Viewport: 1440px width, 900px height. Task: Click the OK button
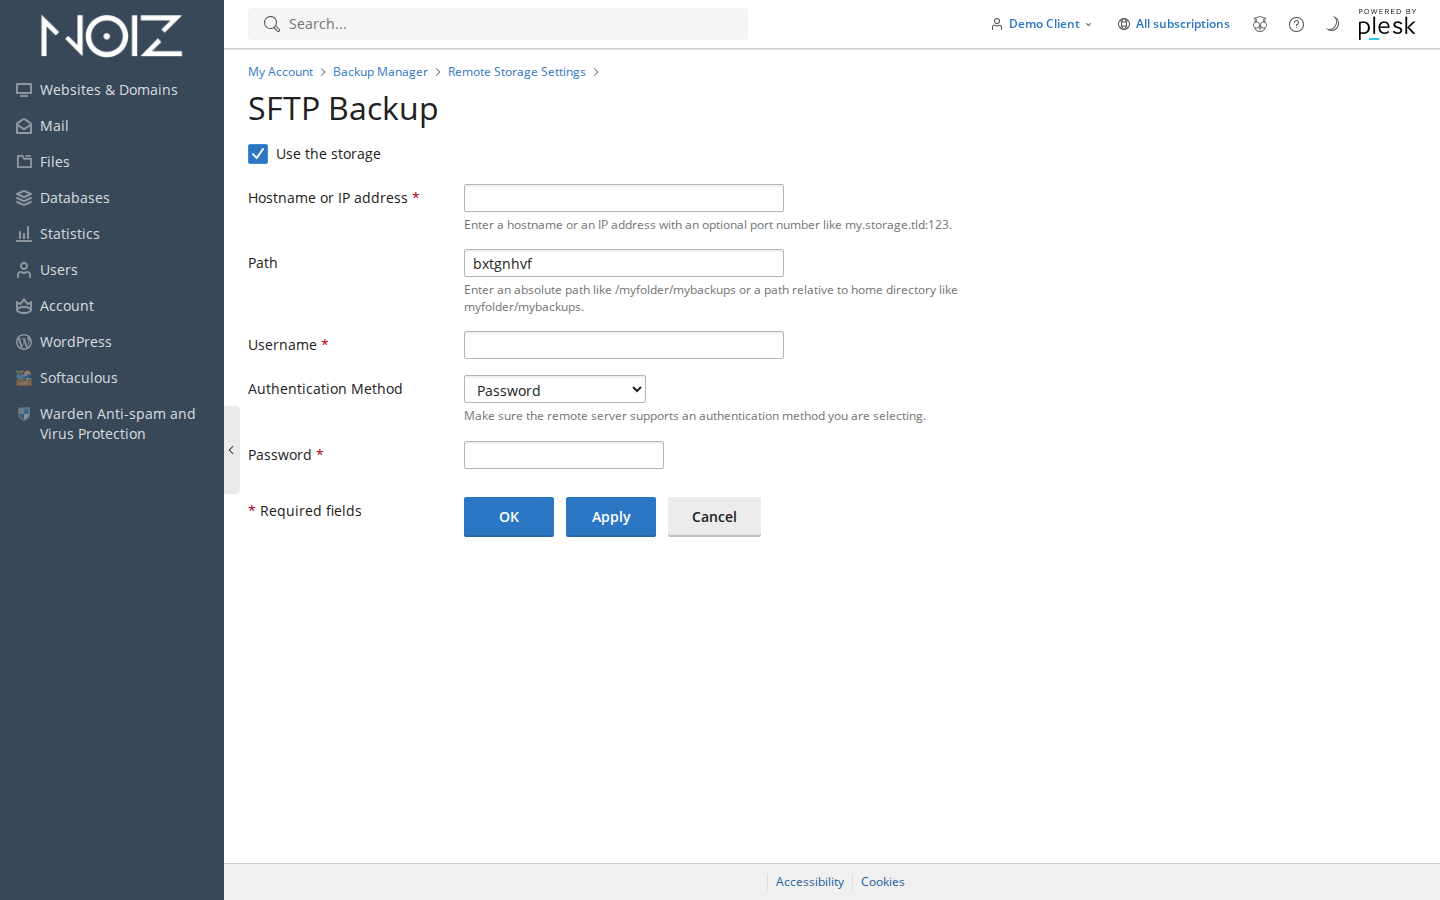[509, 517]
